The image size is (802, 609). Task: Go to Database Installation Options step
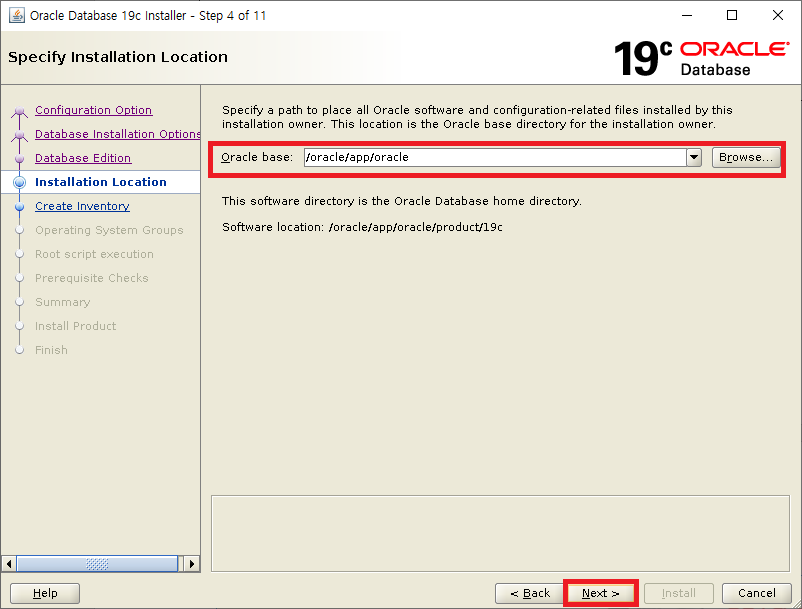(118, 134)
